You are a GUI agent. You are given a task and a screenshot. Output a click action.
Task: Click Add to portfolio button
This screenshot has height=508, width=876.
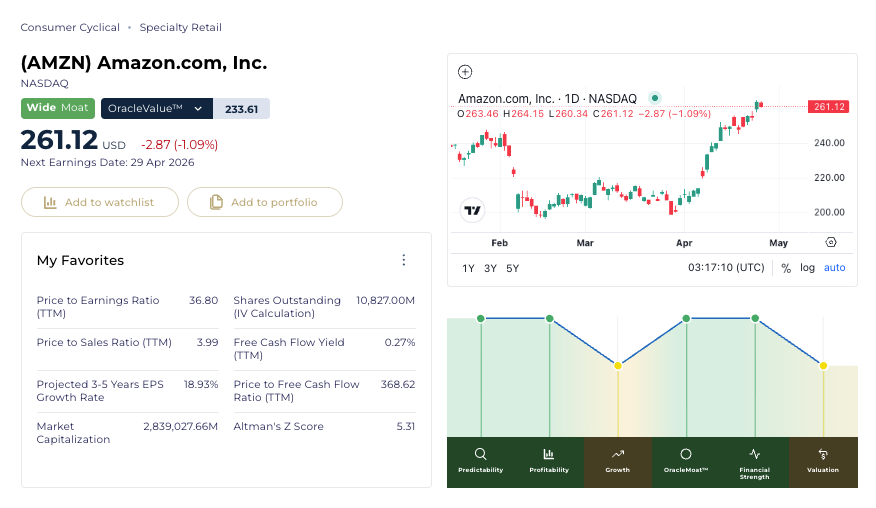264,202
